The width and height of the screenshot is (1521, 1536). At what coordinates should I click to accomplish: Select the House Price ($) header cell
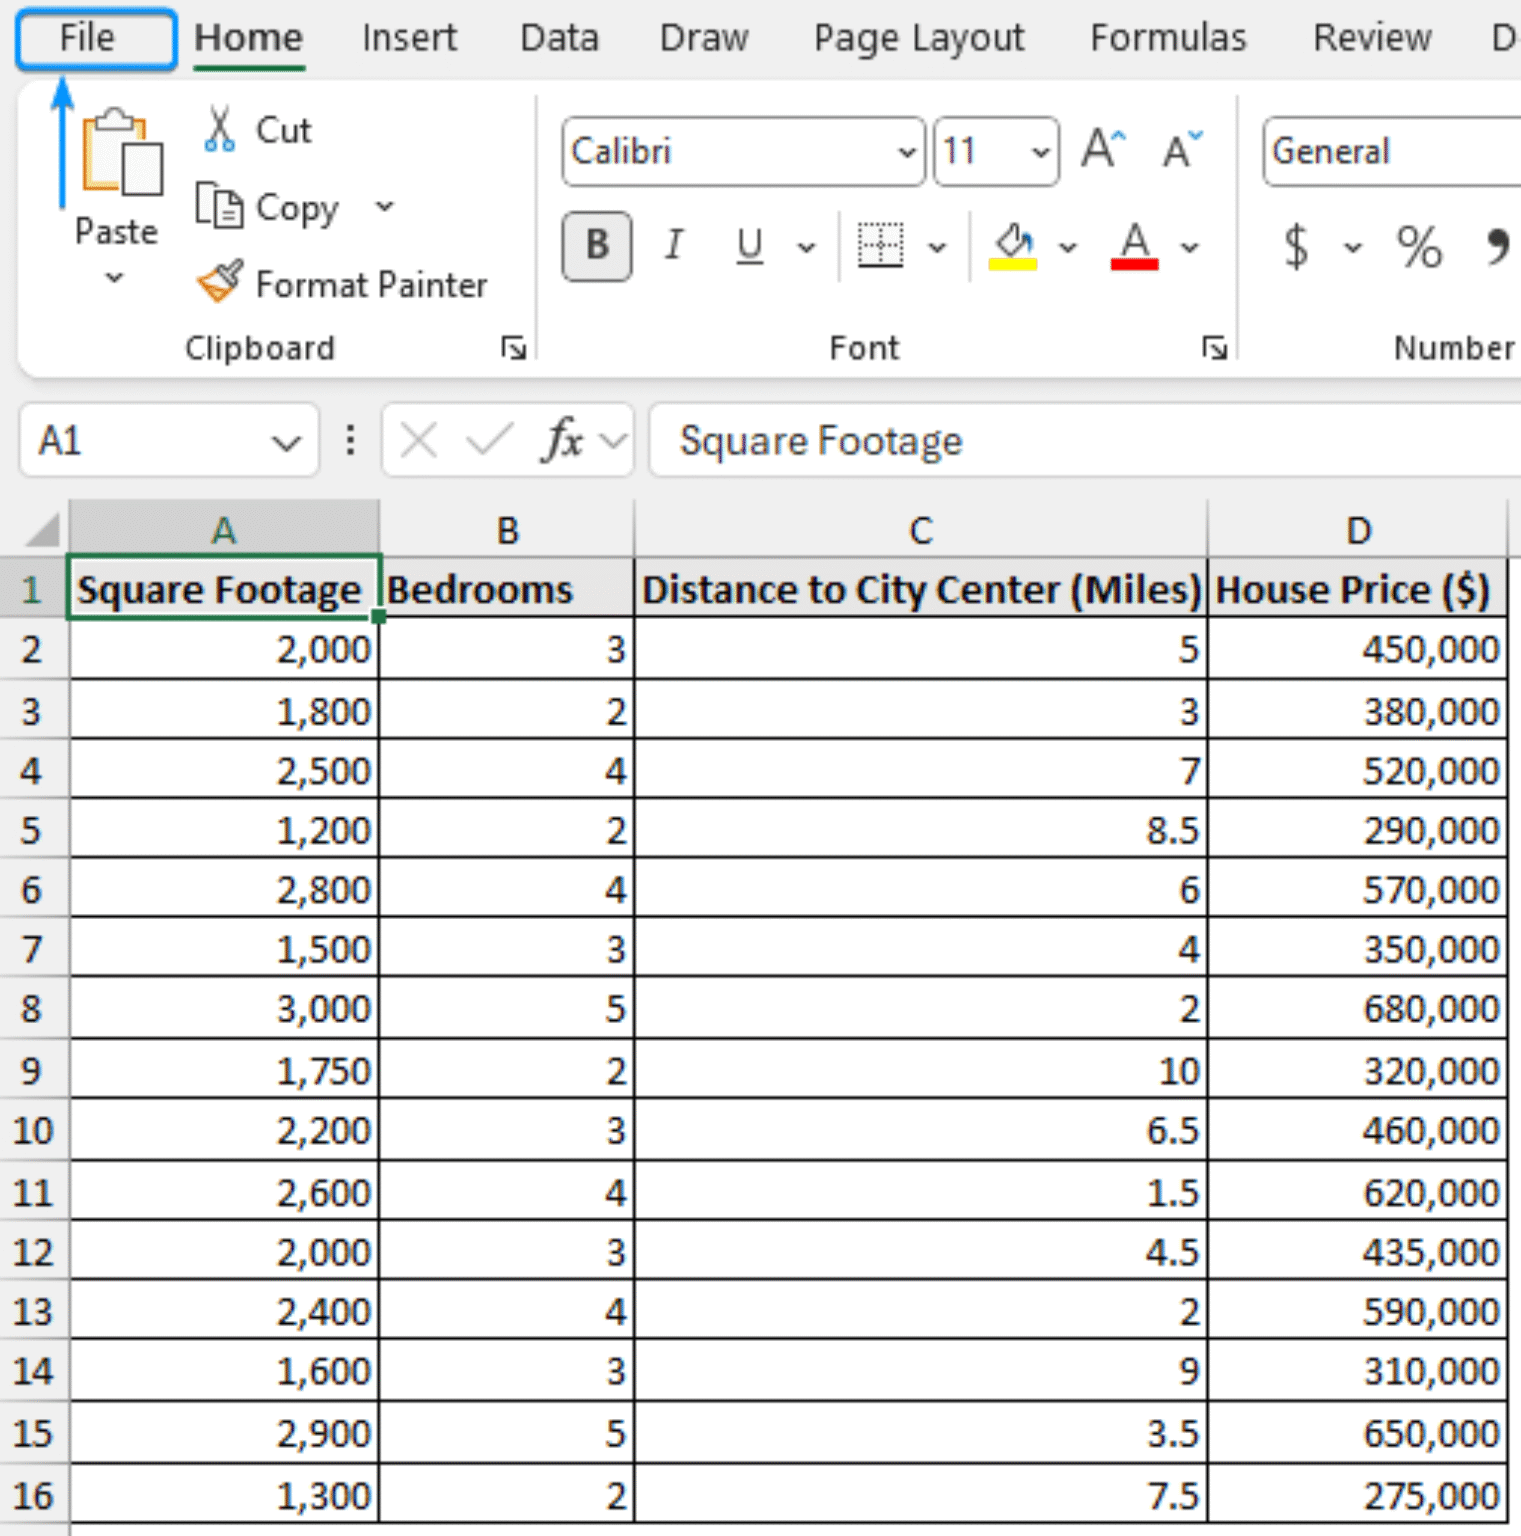click(1357, 589)
